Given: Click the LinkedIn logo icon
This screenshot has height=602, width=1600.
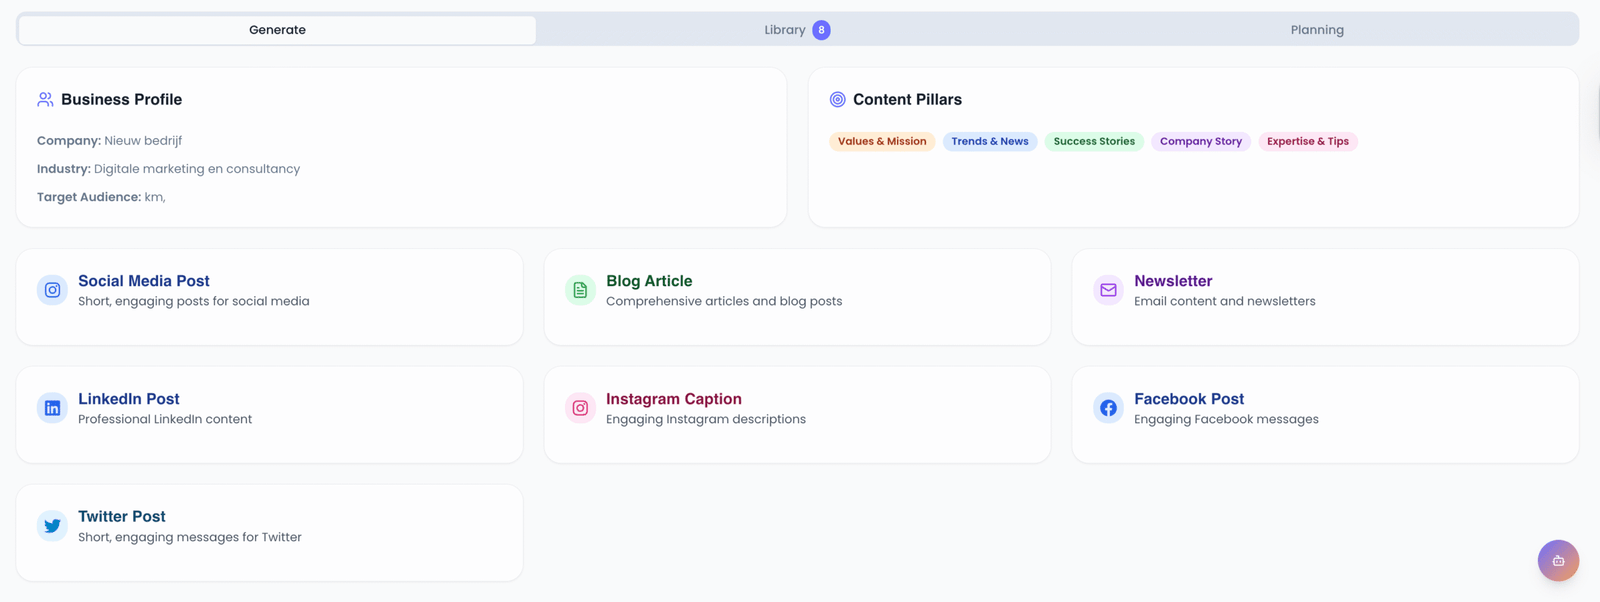Looking at the screenshot, I should pos(52,408).
